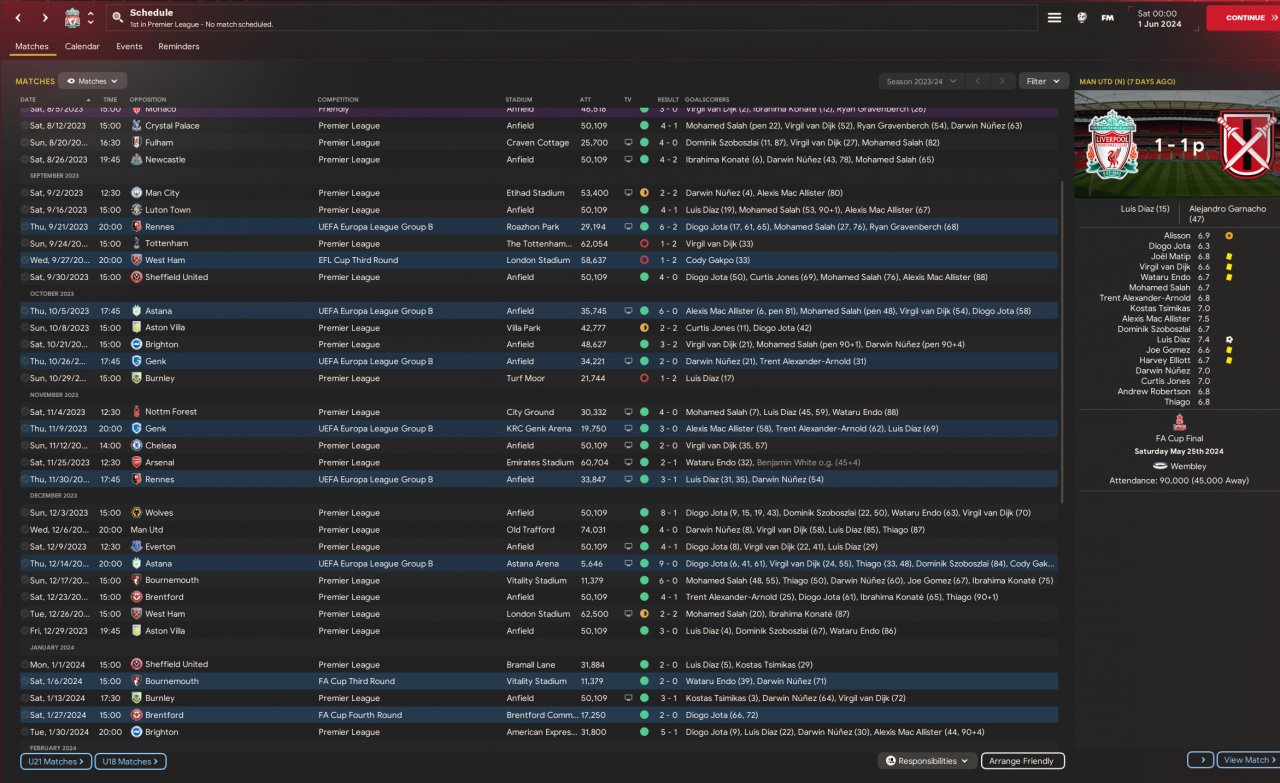Open the Matches view dropdown with eye icon
Viewport: 1280px width, 783px height.
point(92,81)
